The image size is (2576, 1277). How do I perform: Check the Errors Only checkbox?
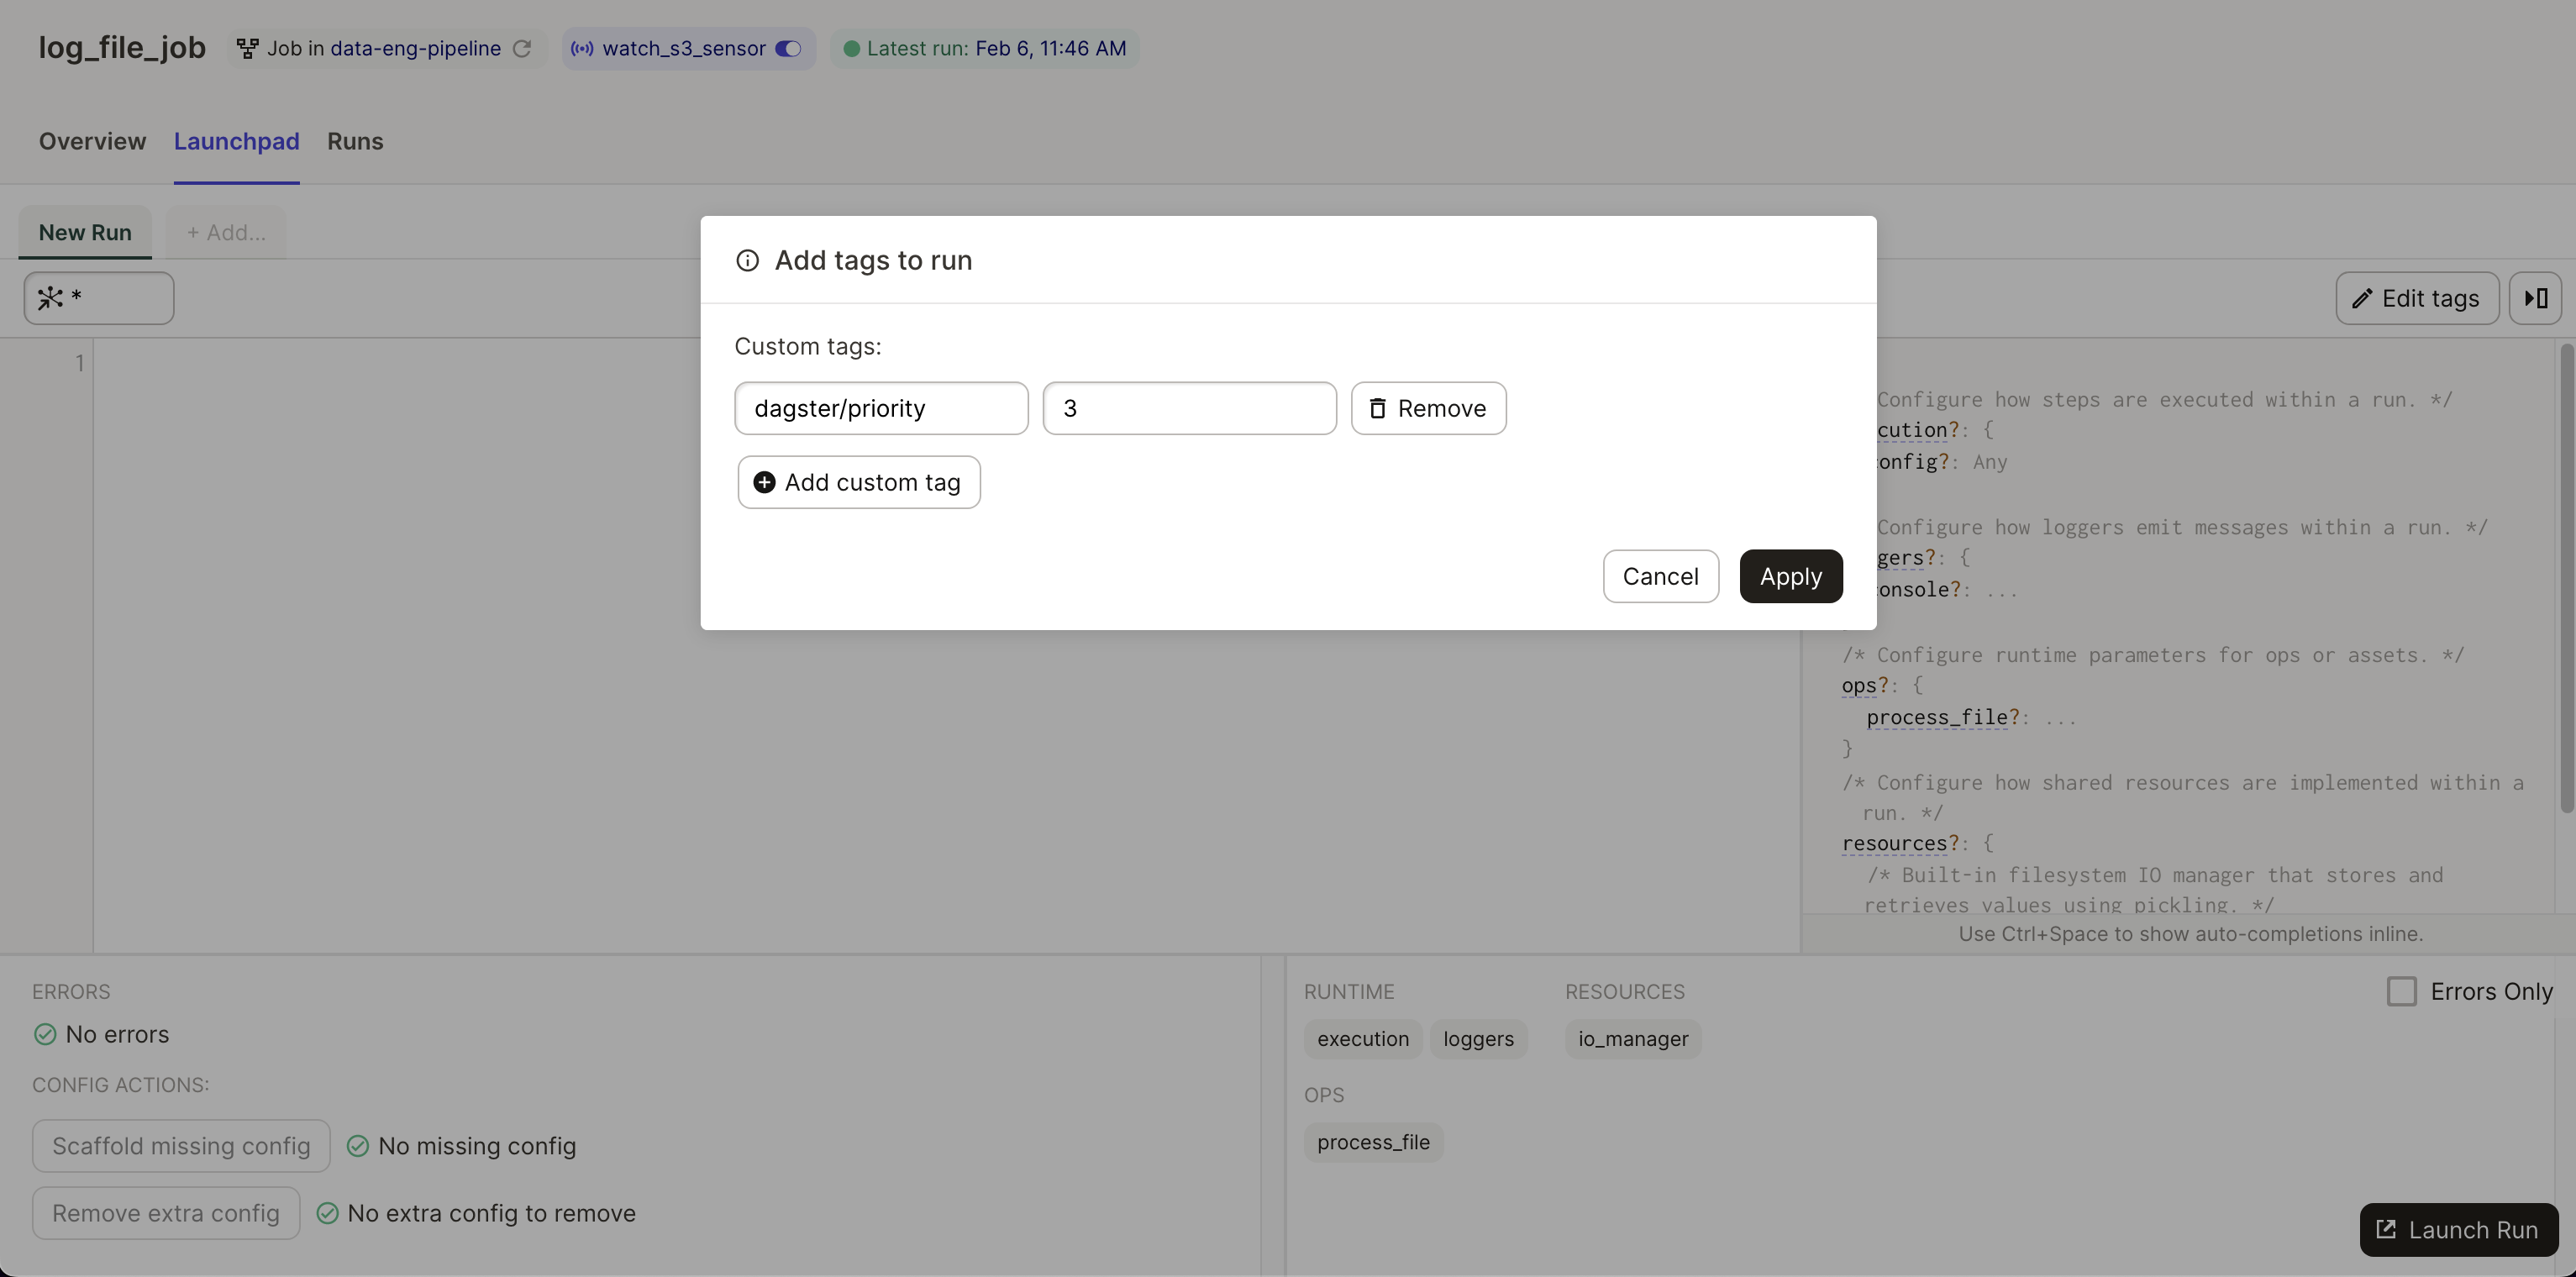coord(2402,991)
